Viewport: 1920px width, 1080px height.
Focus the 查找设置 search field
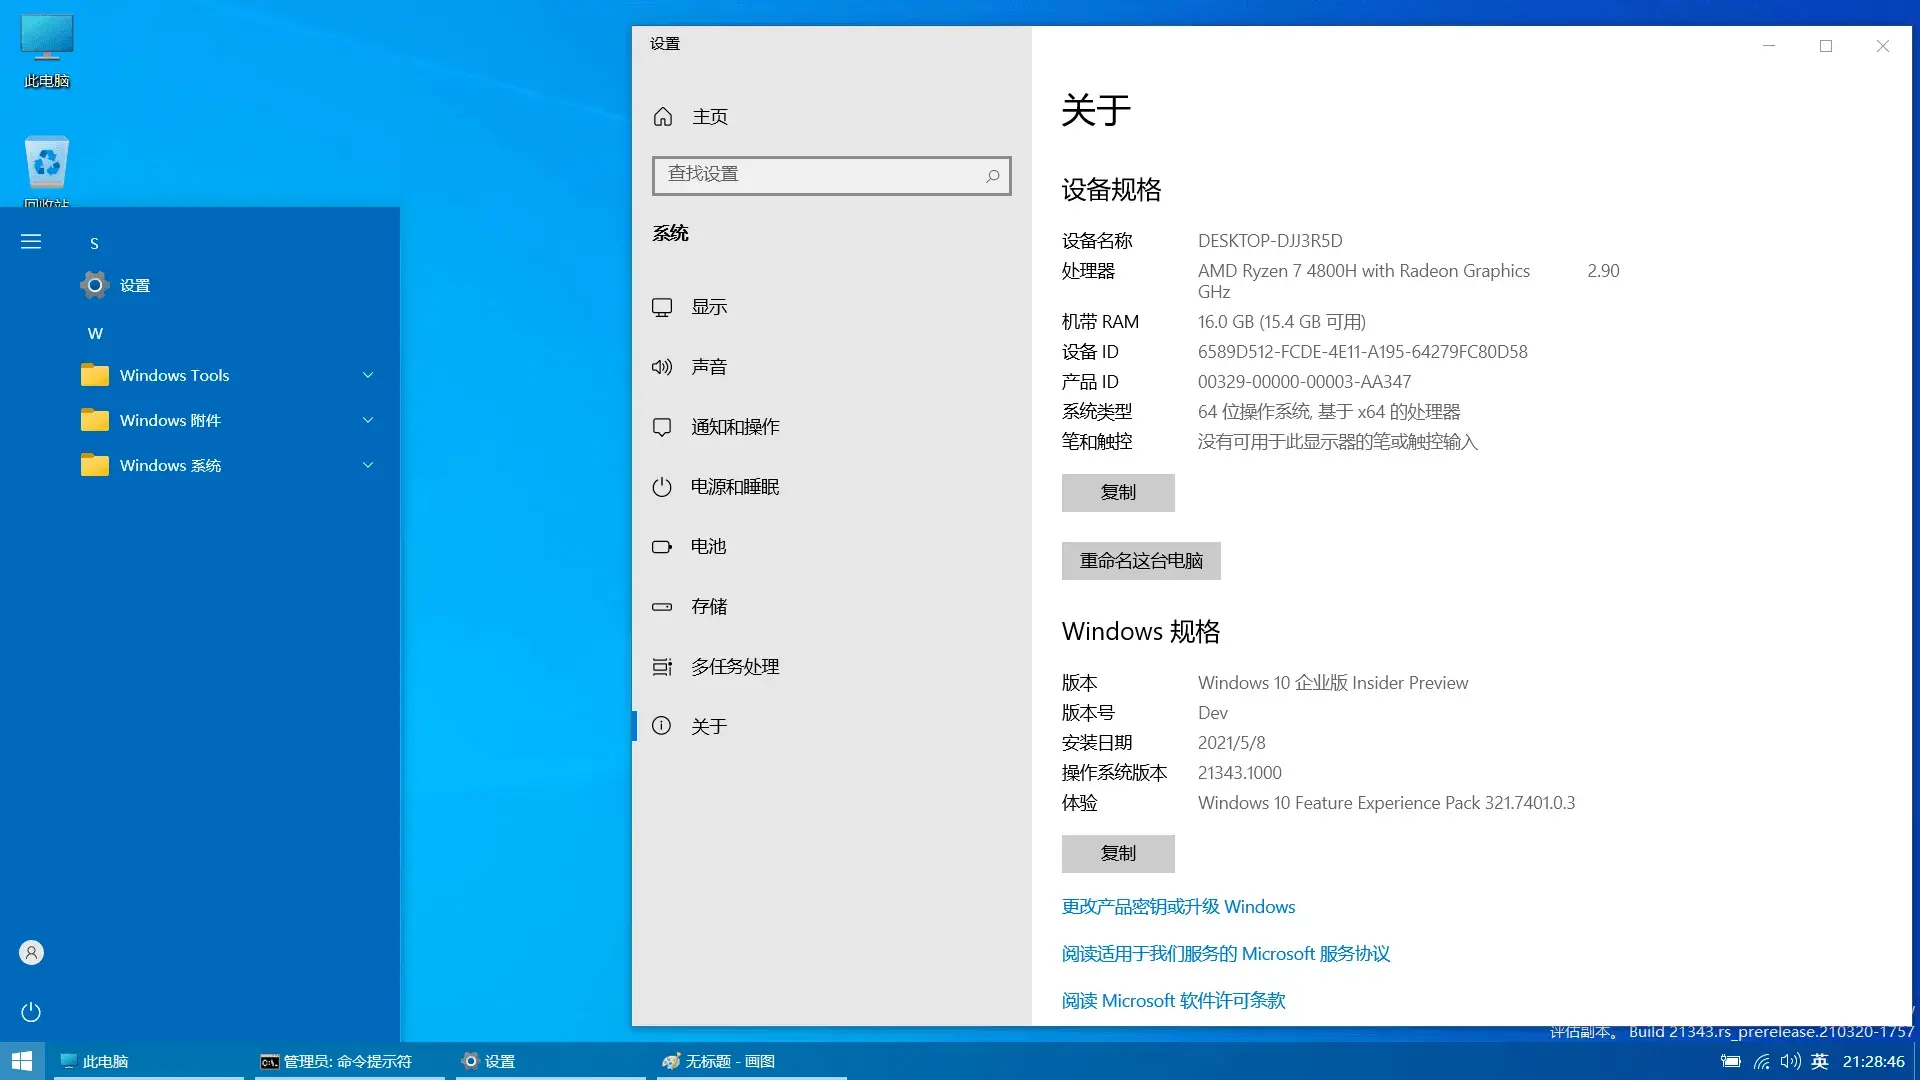point(831,175)
